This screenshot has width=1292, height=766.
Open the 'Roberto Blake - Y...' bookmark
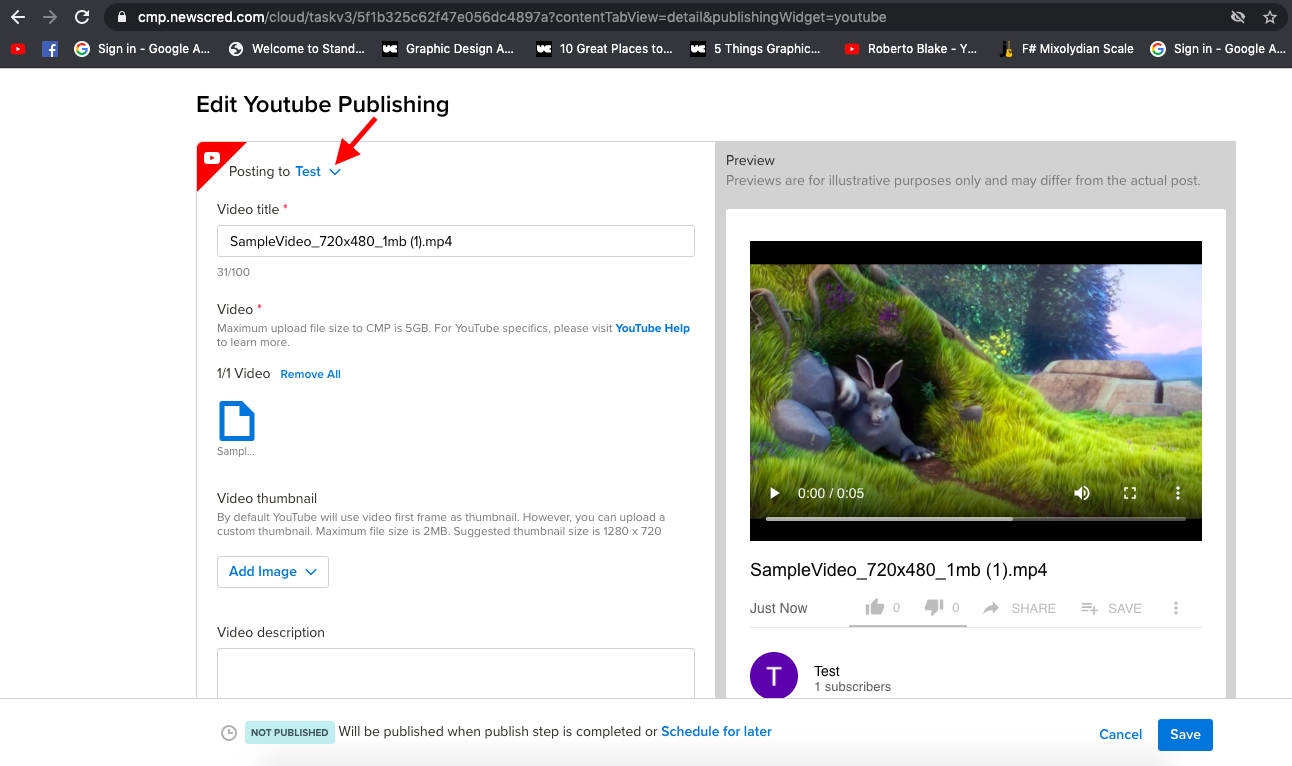point(911,48)
